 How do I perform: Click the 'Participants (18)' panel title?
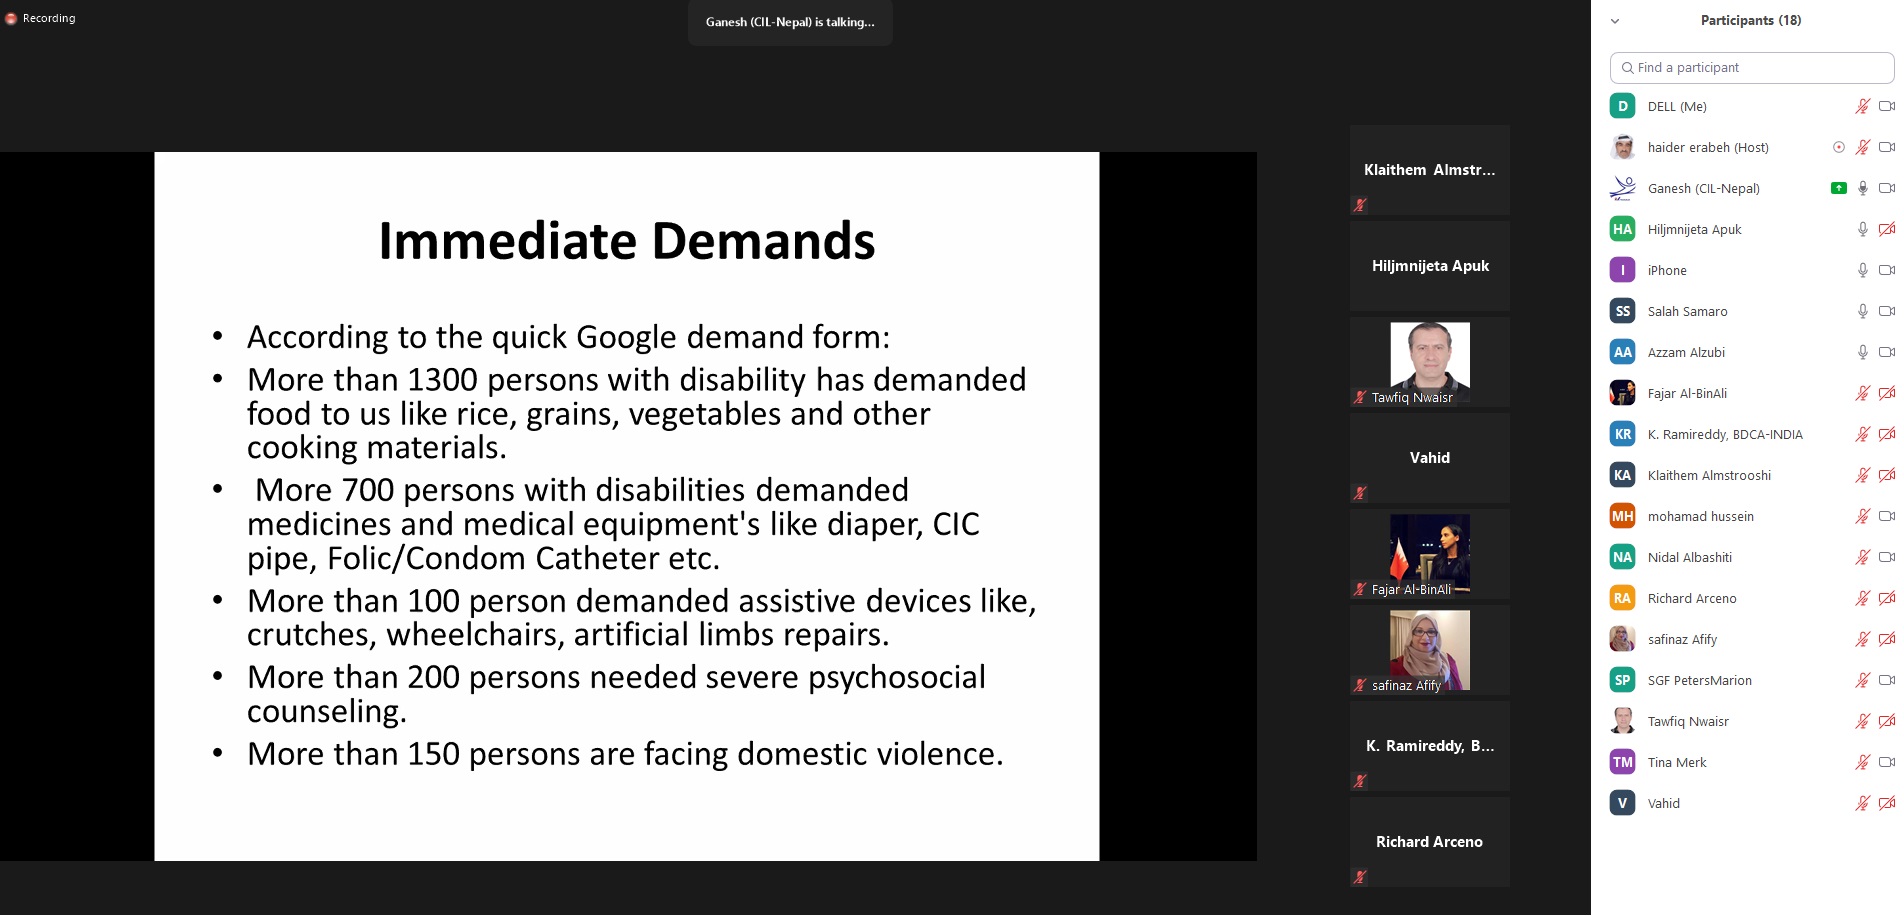click(x=1750, y=20)
